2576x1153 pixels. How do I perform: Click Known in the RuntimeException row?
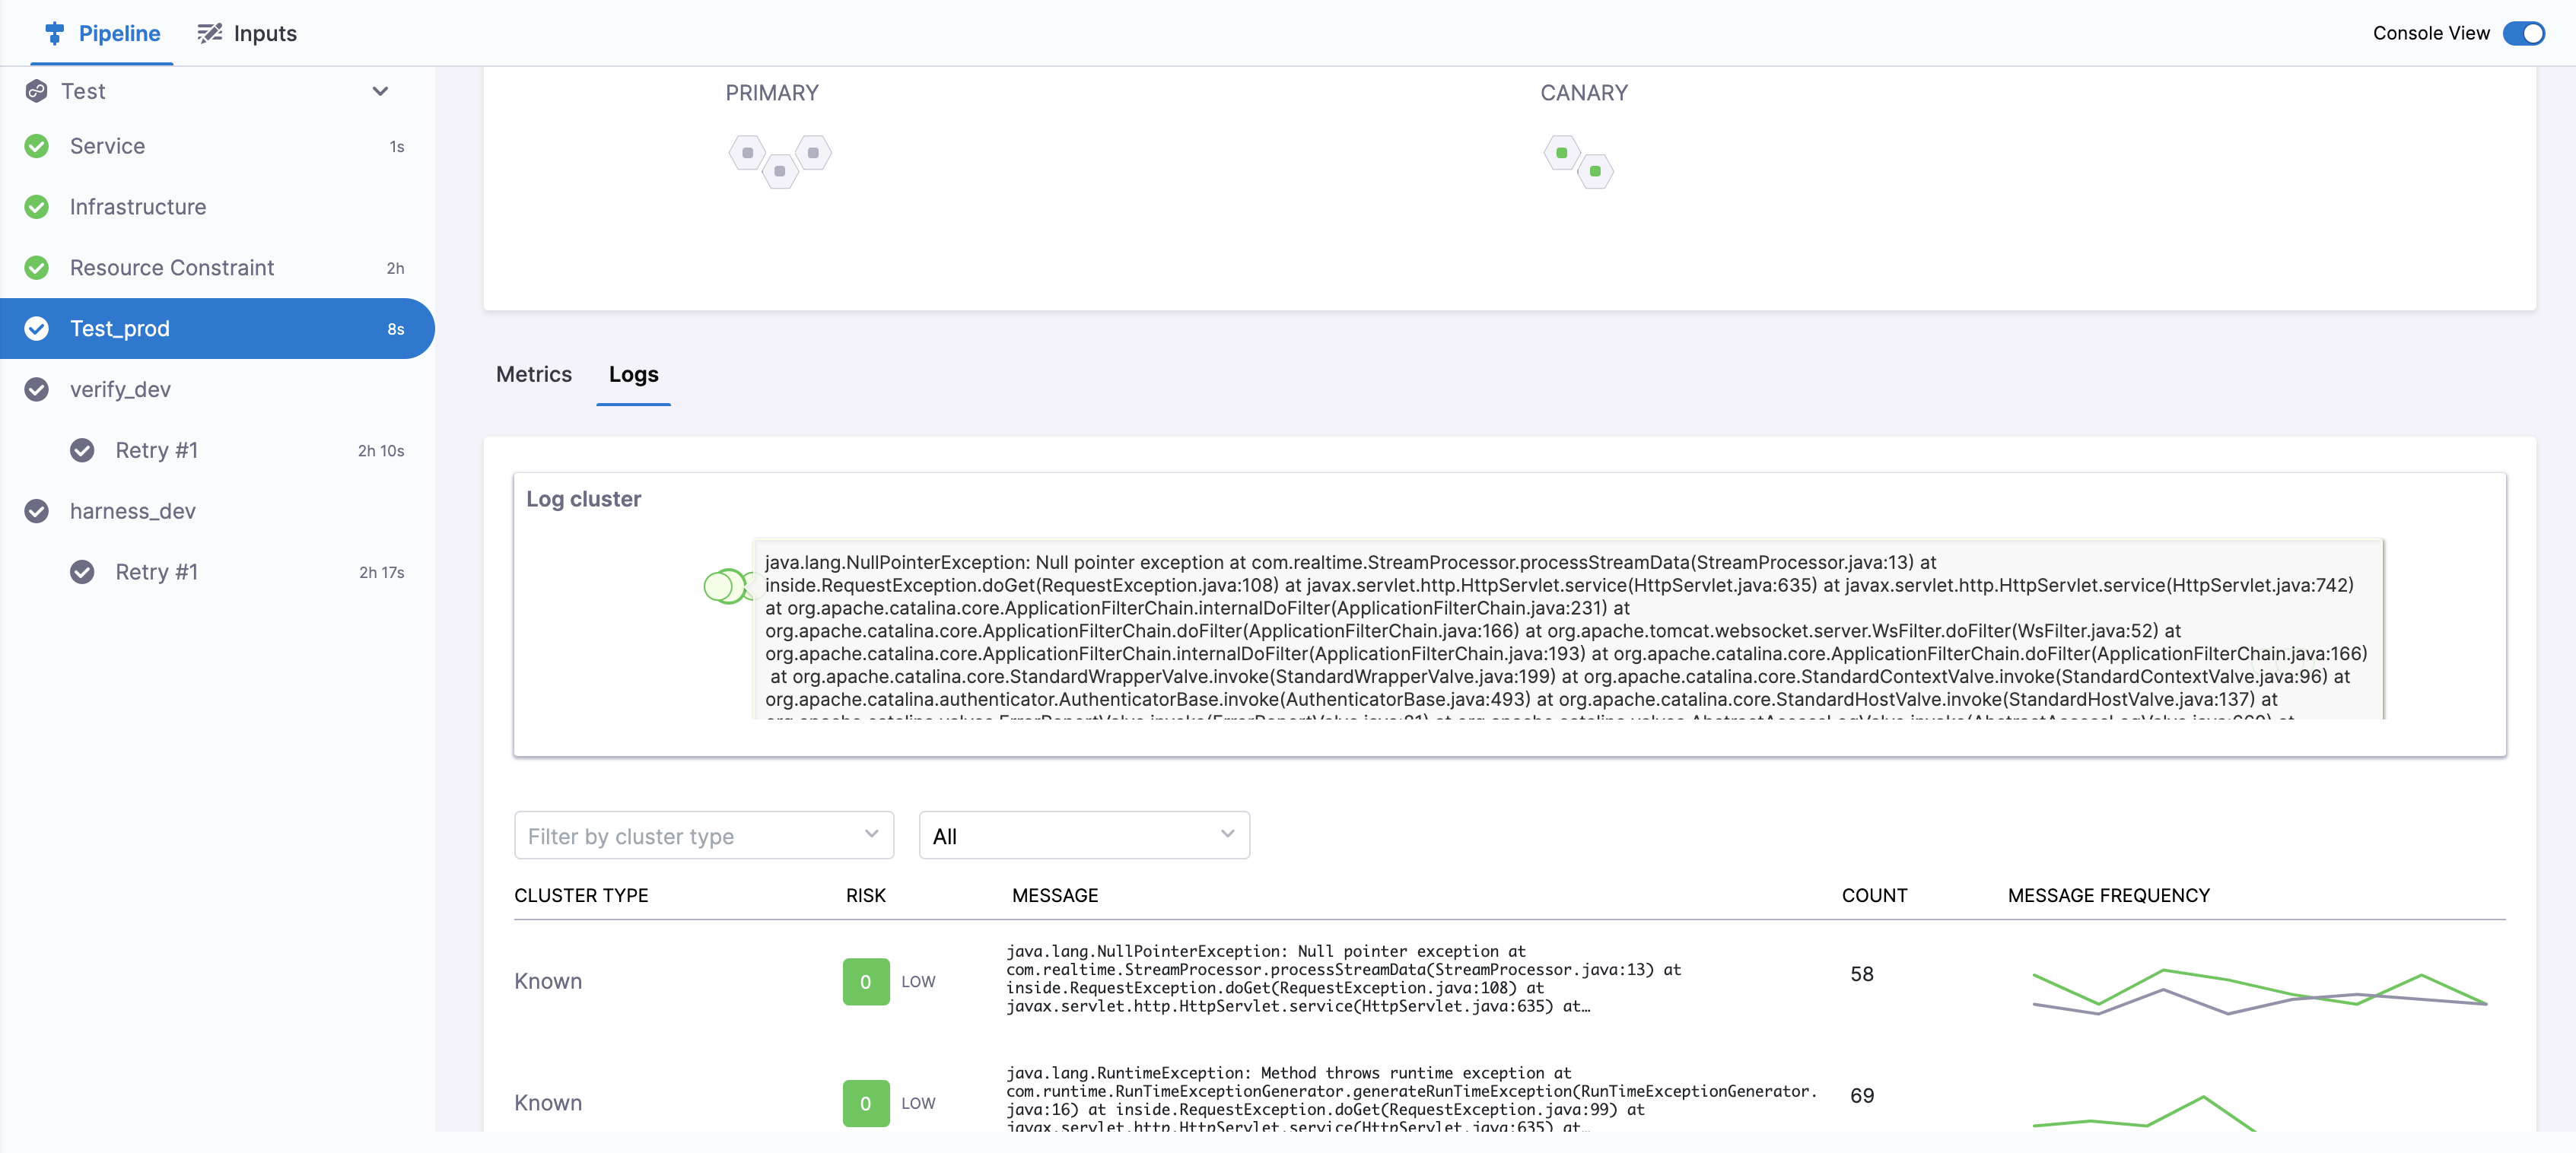coord(548,1103)
